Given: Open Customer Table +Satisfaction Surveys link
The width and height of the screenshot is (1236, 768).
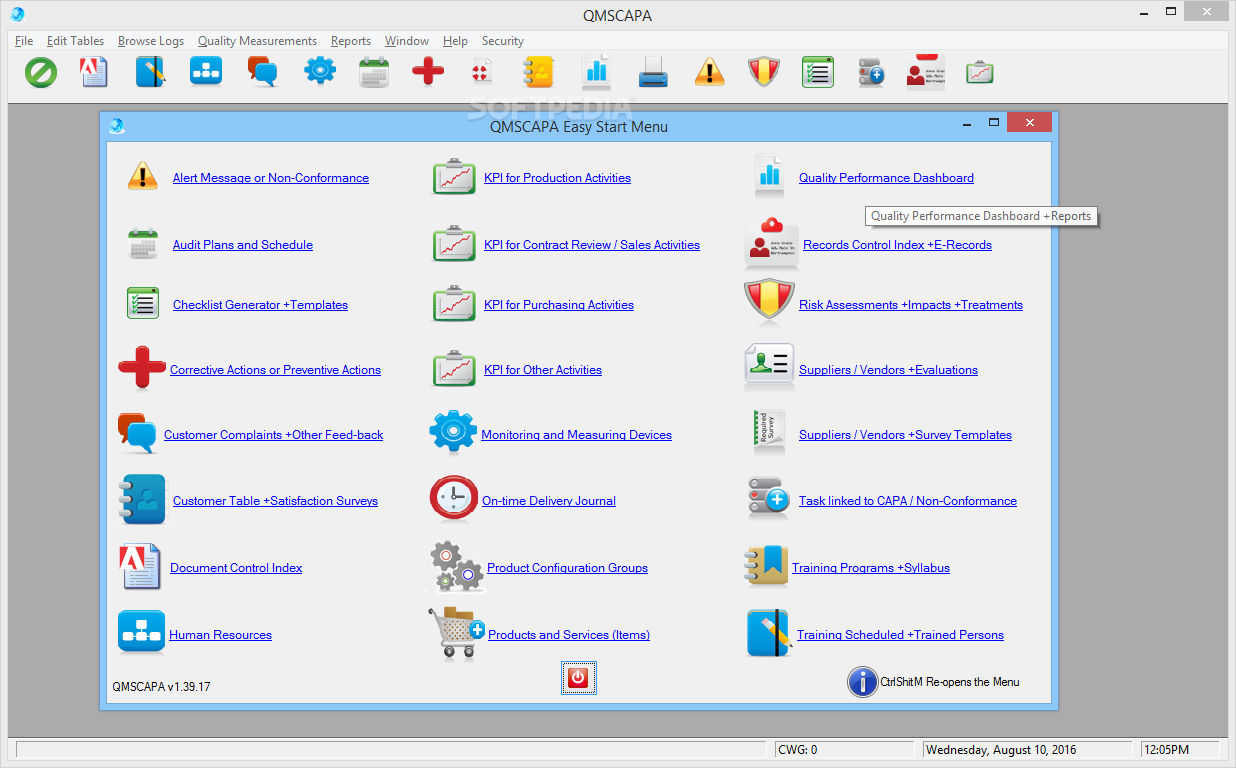Looking at the screenshot, I should [x=275, y=501].
